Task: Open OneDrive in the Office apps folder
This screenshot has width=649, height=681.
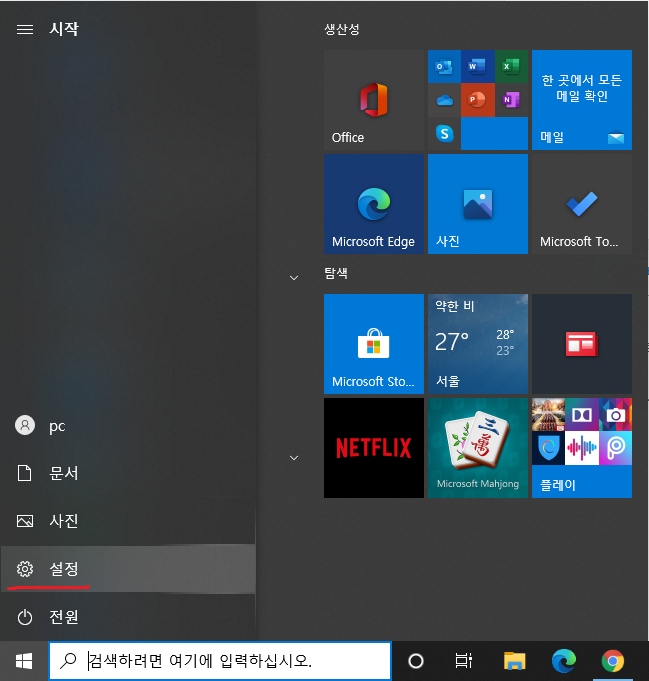Action: (x=444, y=100)
